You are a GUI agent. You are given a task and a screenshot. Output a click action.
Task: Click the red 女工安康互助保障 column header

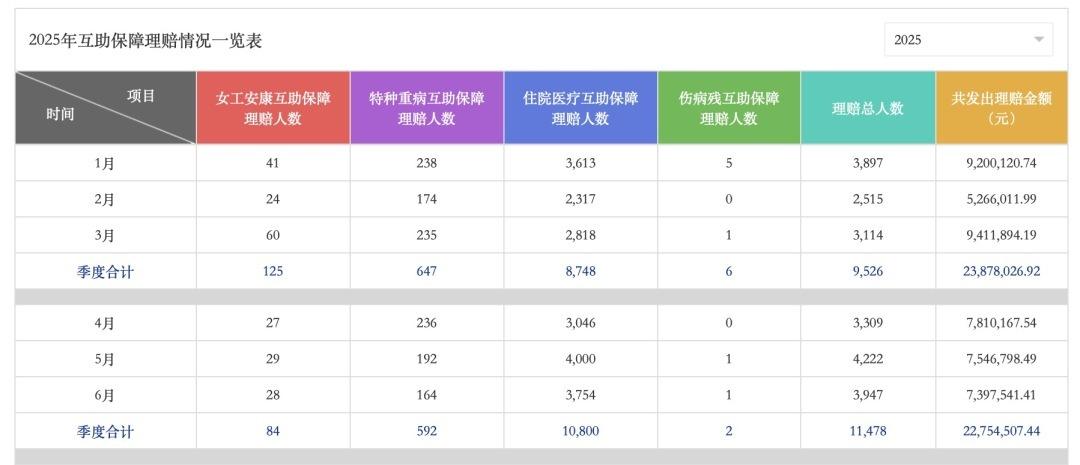[273, 108]
